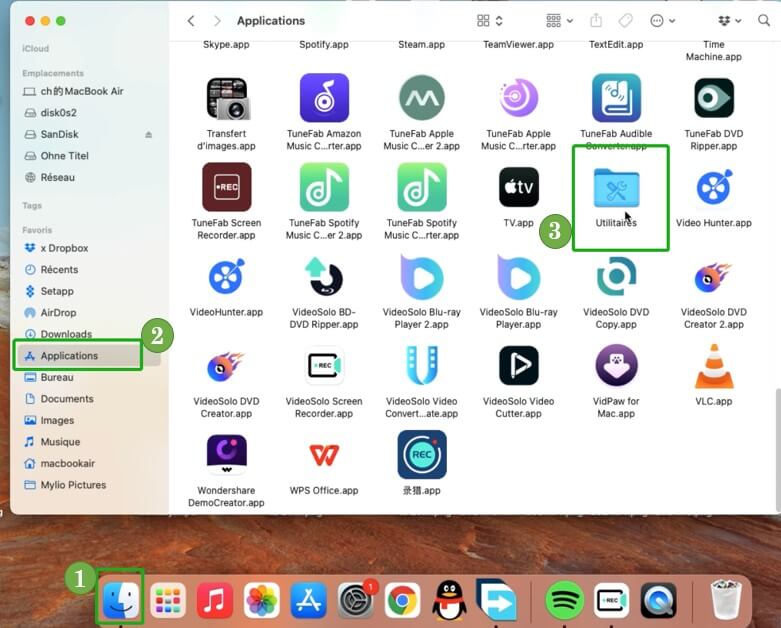Open Photos from the Dock
The height and width of the screenshot is (628, 781).
[x=261, y=601]
